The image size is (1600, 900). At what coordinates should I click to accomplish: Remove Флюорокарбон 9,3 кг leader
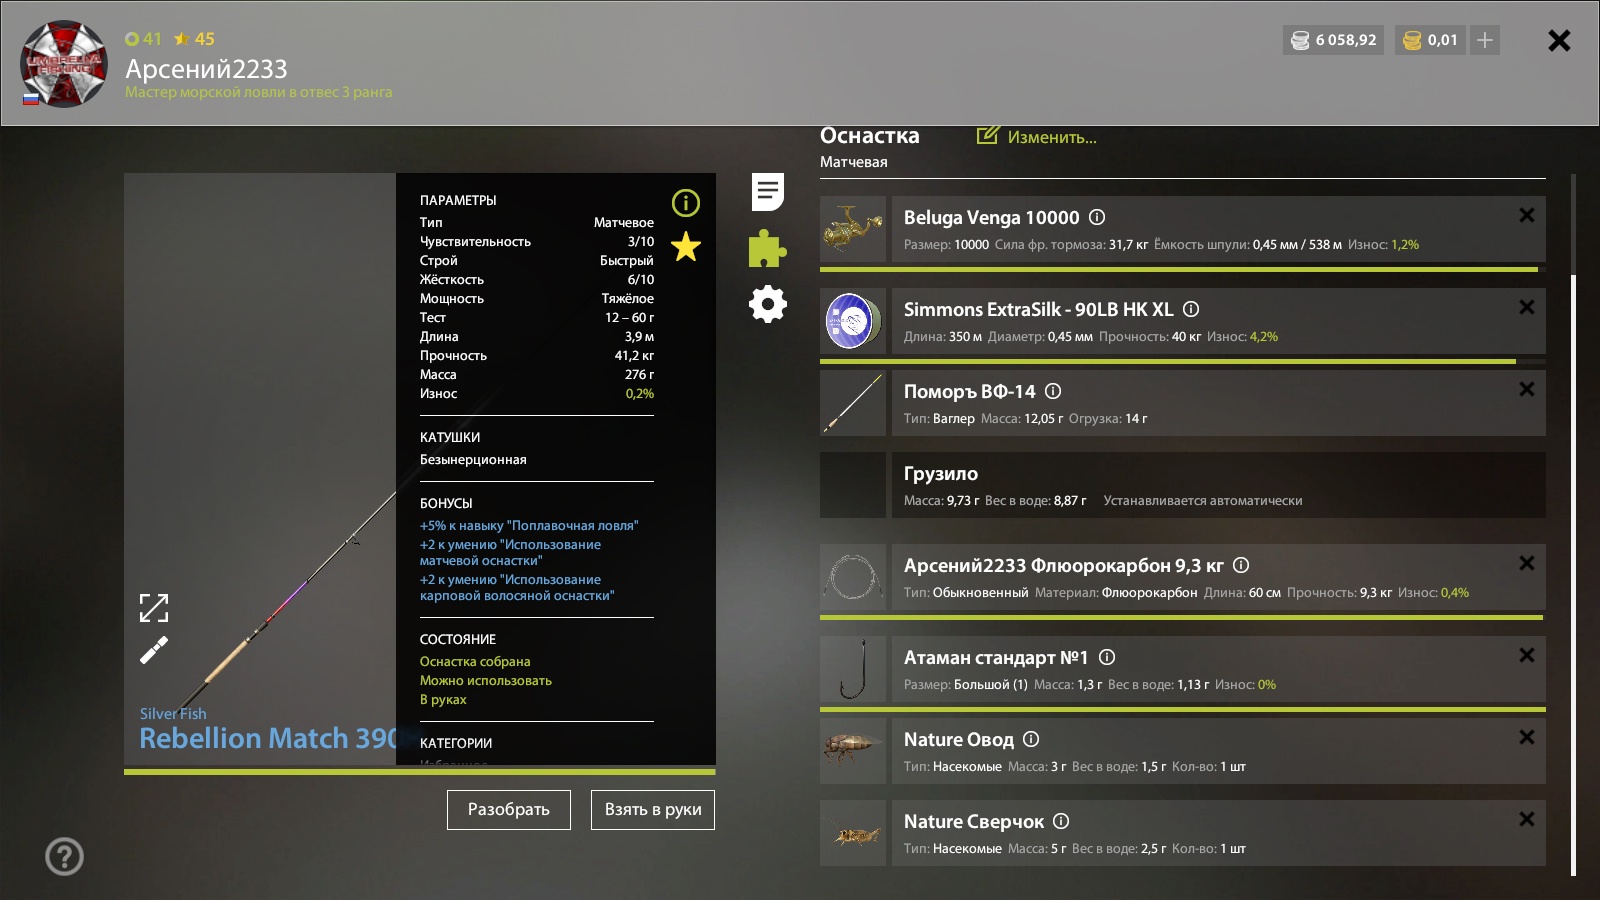[x=1527, y=563]
